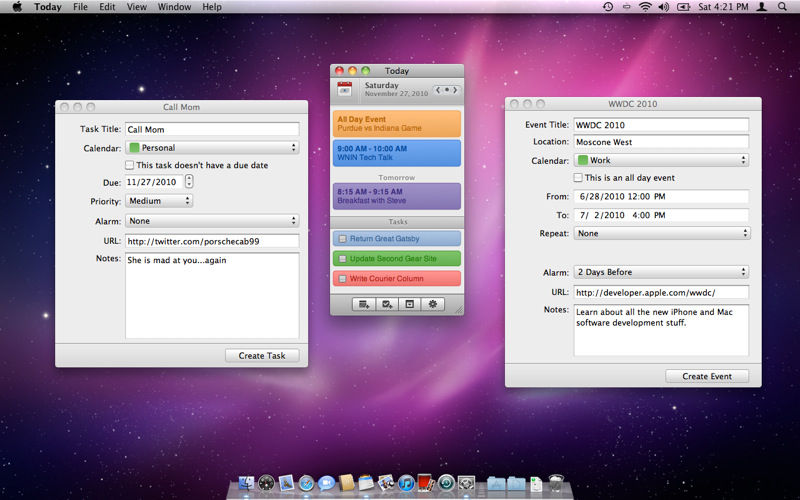Image resolution: width=800 pixels, height=500 pixels.
Task: Open the Window menu
Action: pyautogui.click(x=174, y=7)
